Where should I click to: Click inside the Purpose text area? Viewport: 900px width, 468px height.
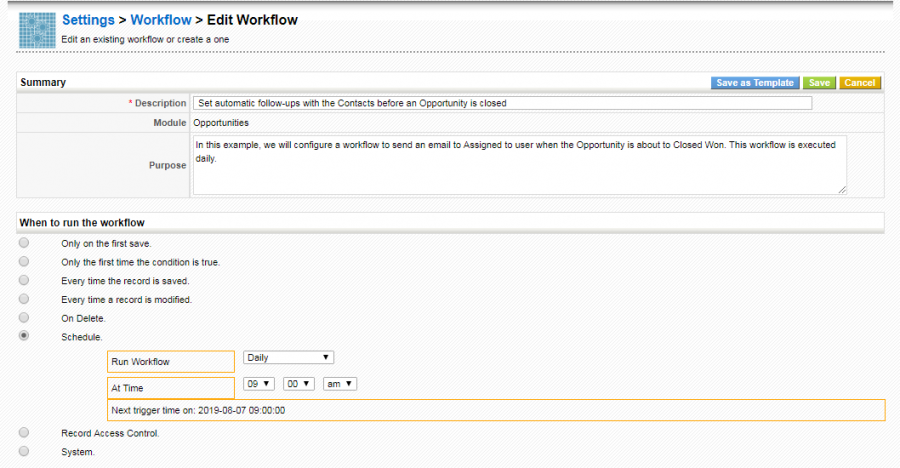[x=519, y=164]
